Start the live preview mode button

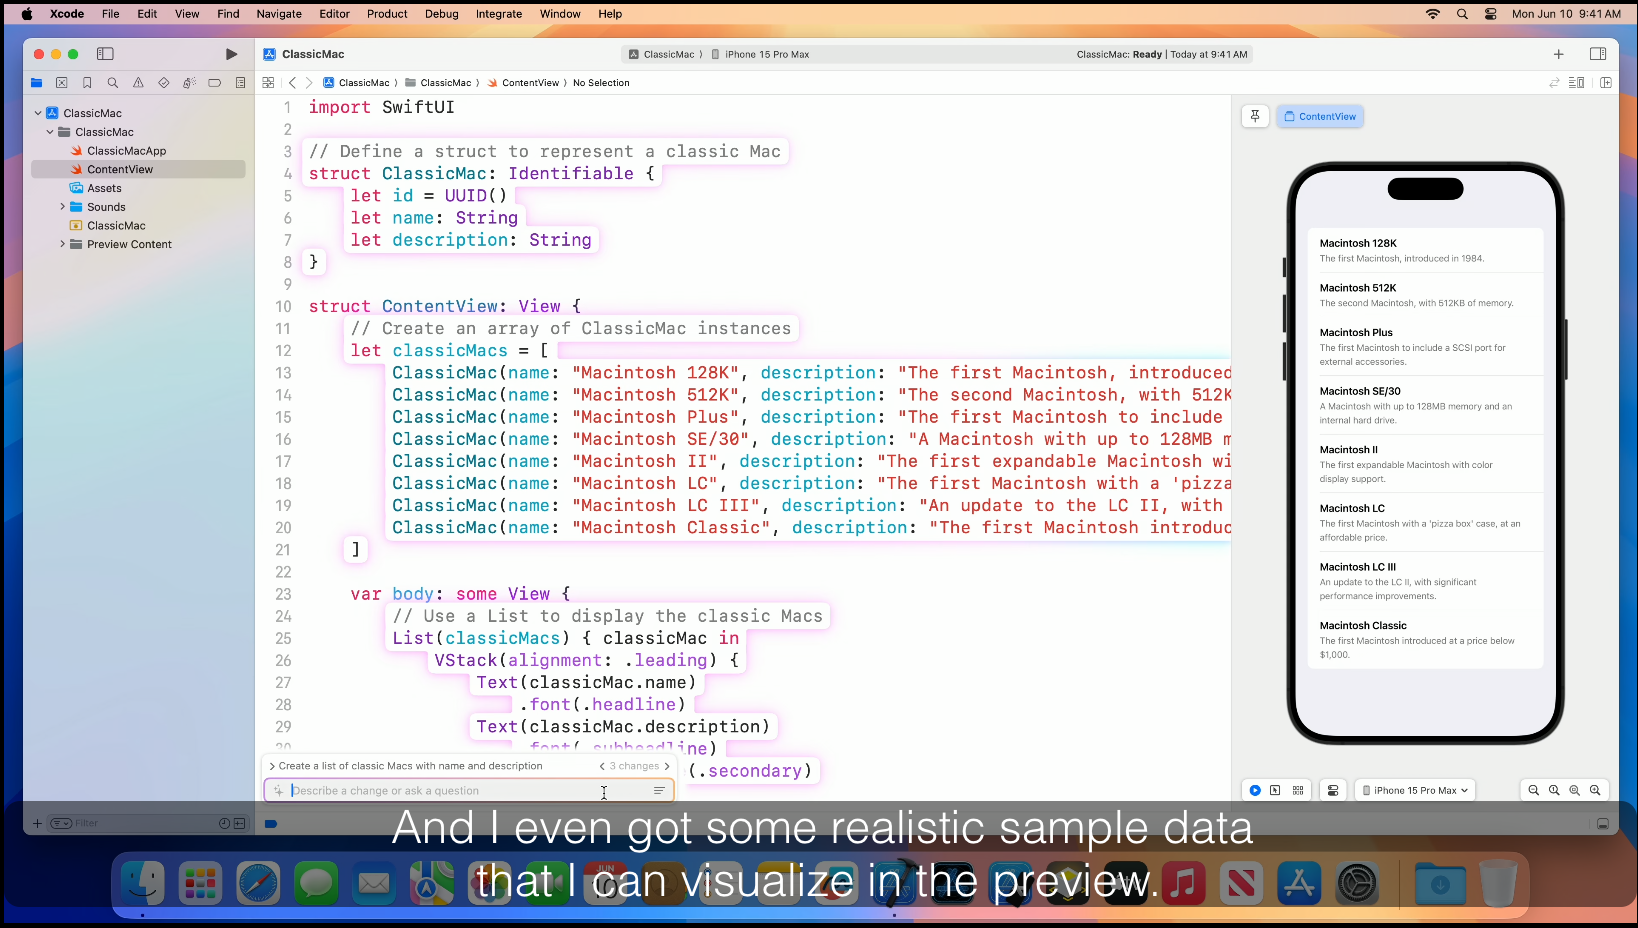click(x=1255, y=790)
